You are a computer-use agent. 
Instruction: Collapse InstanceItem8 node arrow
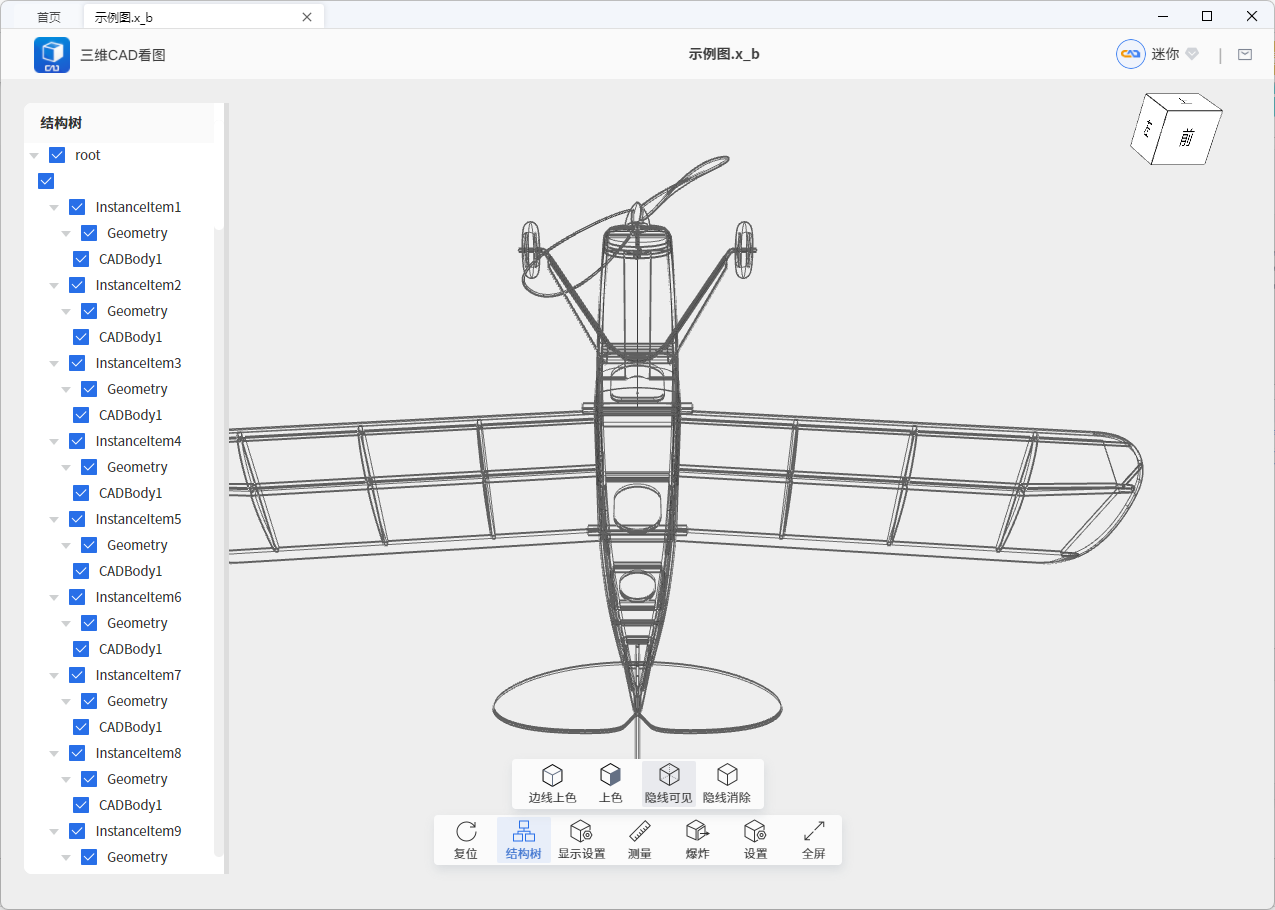(55, 754)
